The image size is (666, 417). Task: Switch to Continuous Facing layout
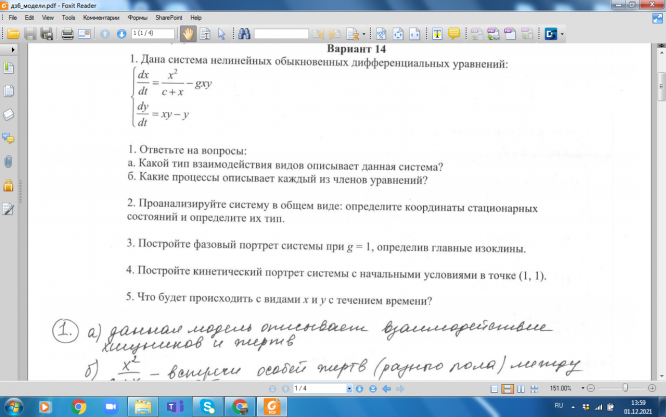(x=534, y=389)
